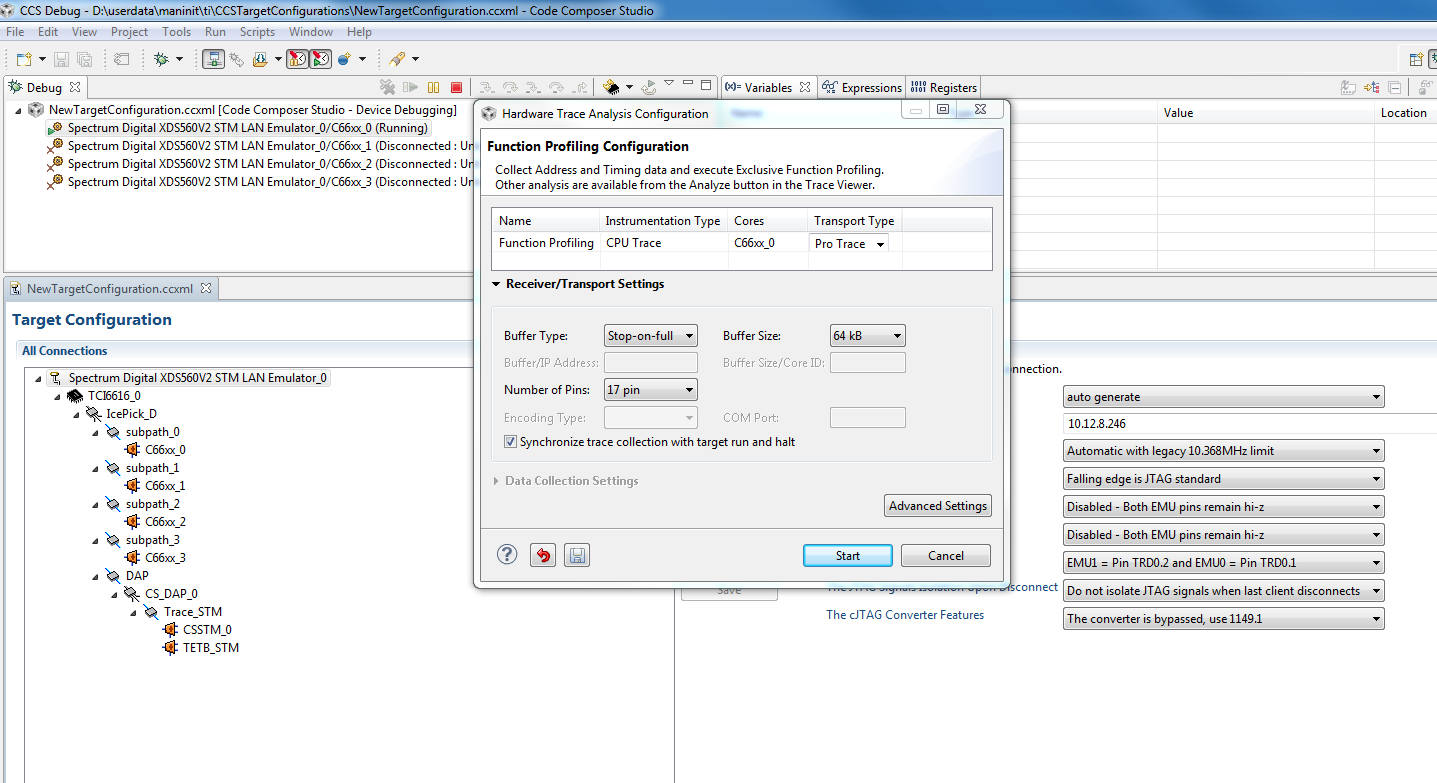This screenshot has height=783, width=1437.
Task: Click the TCI6616_0 chip icon in tree
Action: 75,396
